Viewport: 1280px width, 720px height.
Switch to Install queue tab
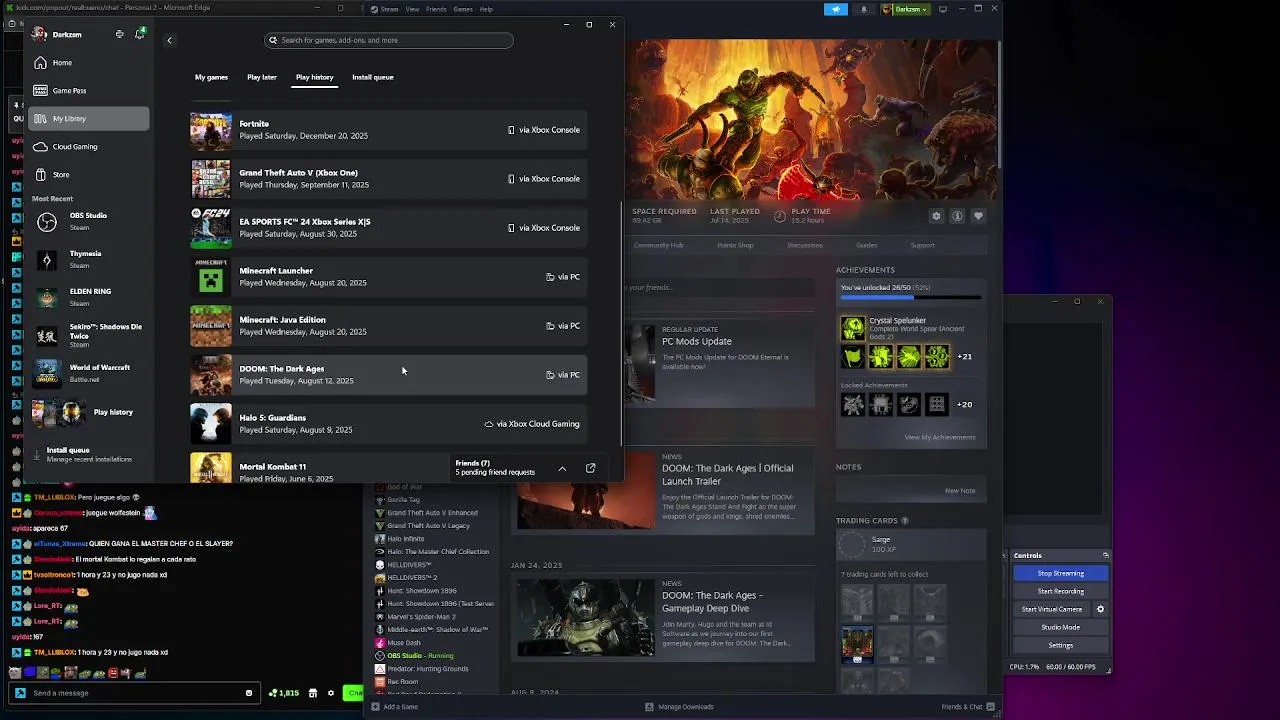372,77
